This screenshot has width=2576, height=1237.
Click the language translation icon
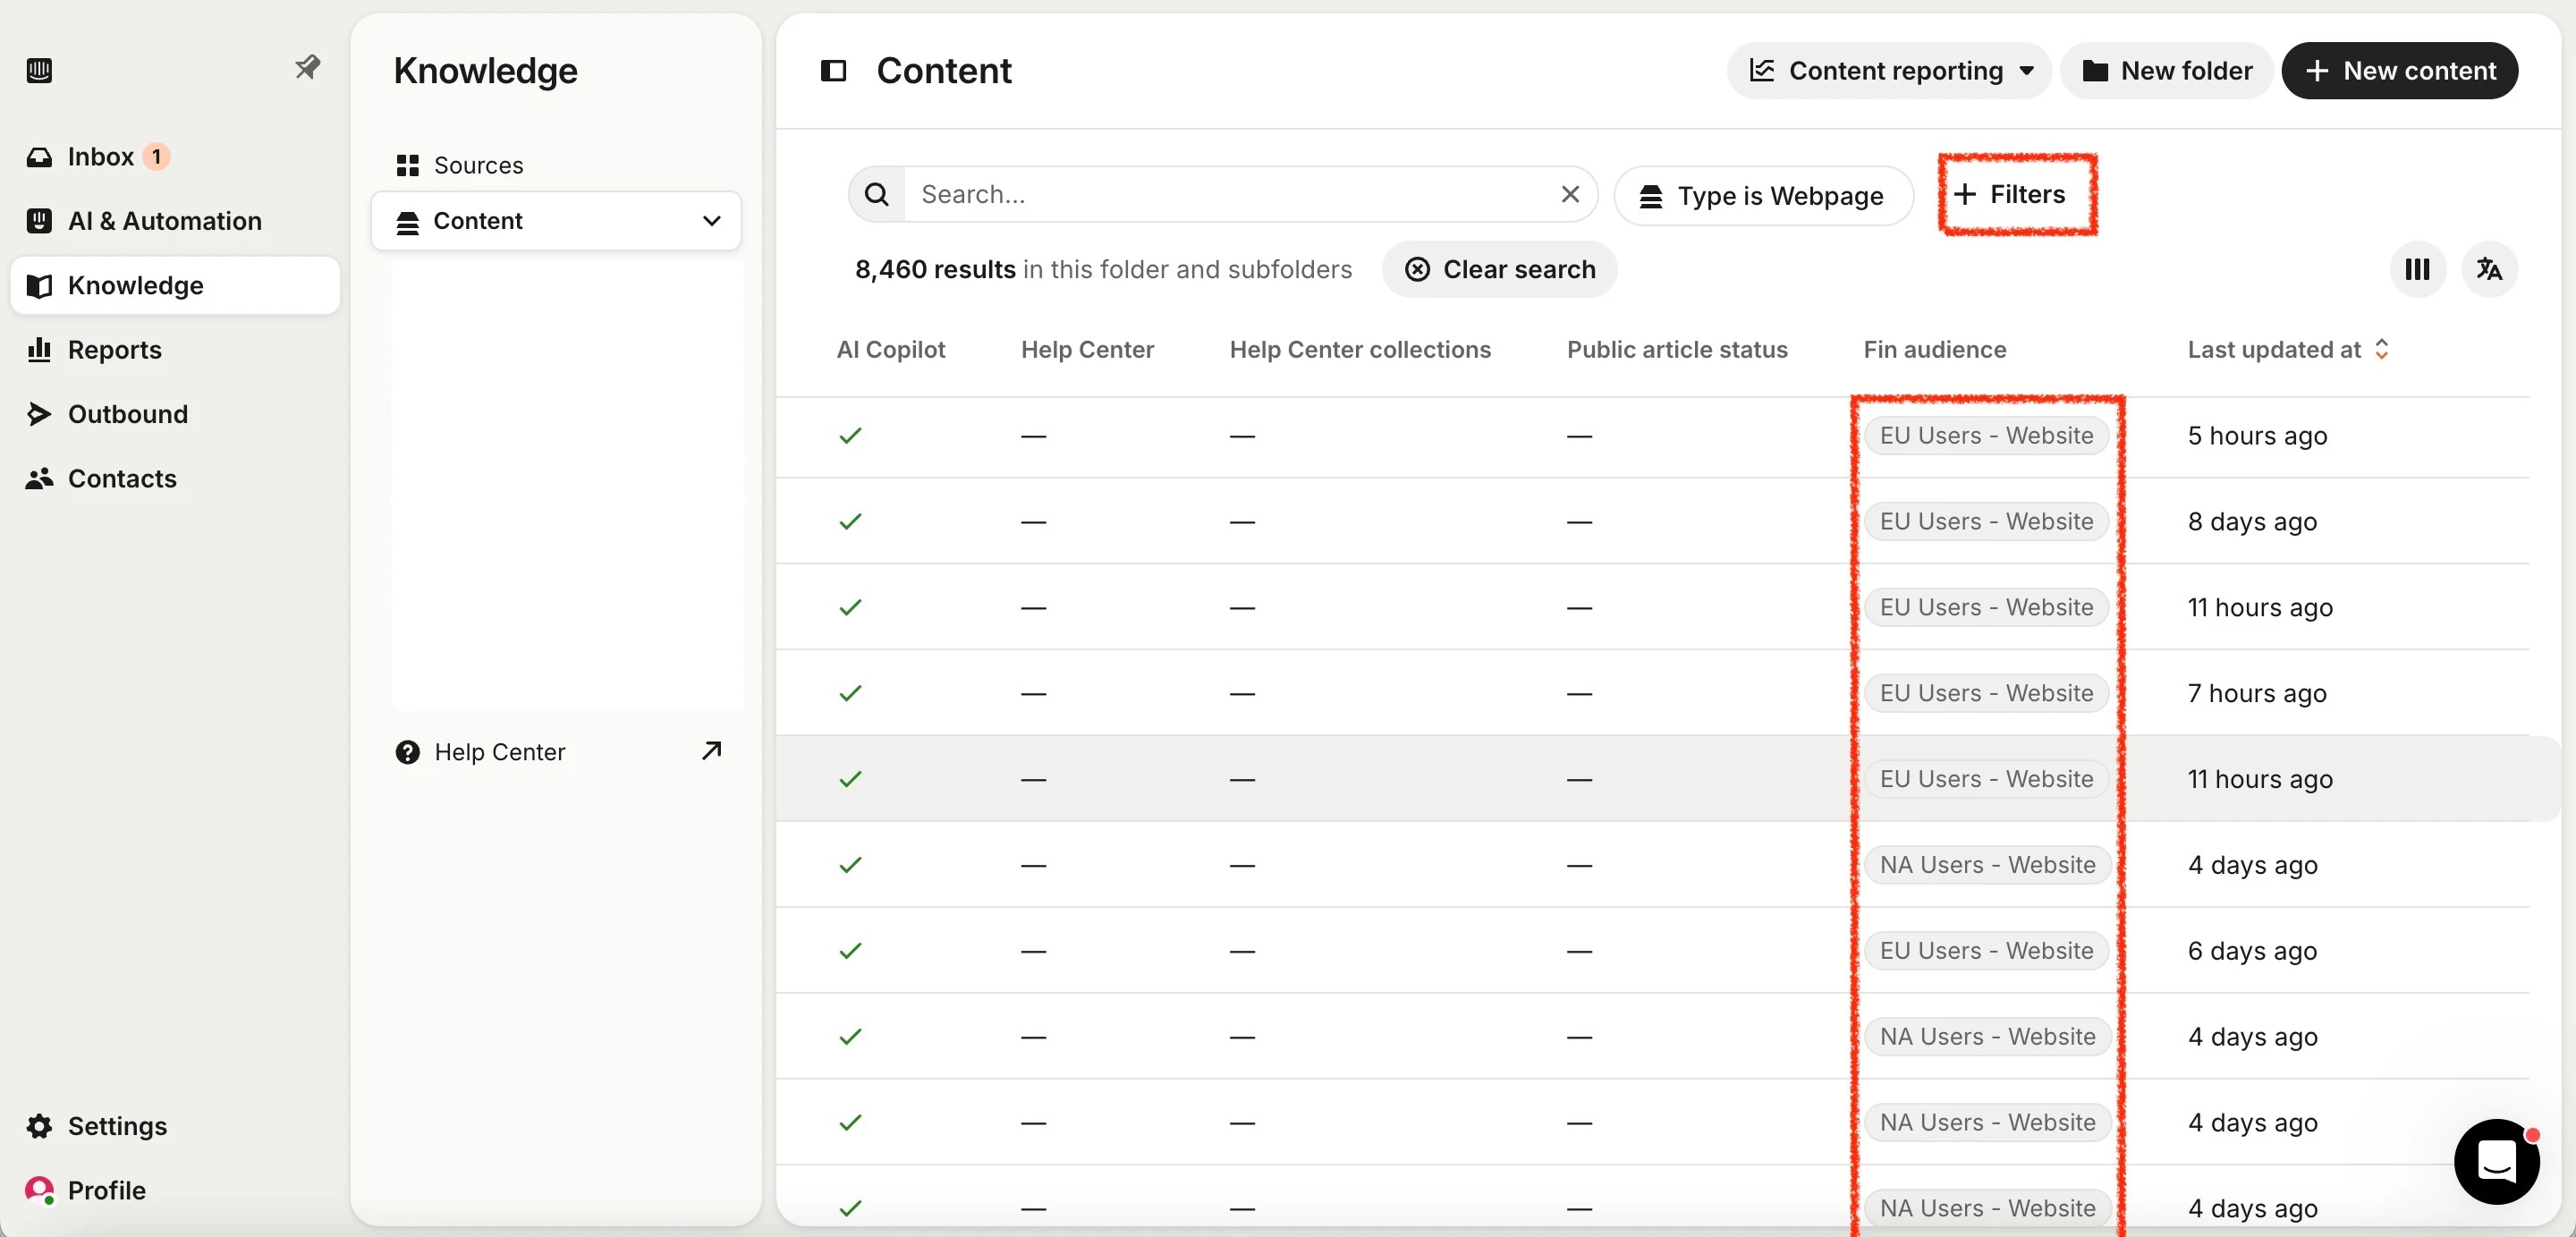click(x=2489, y=269)
